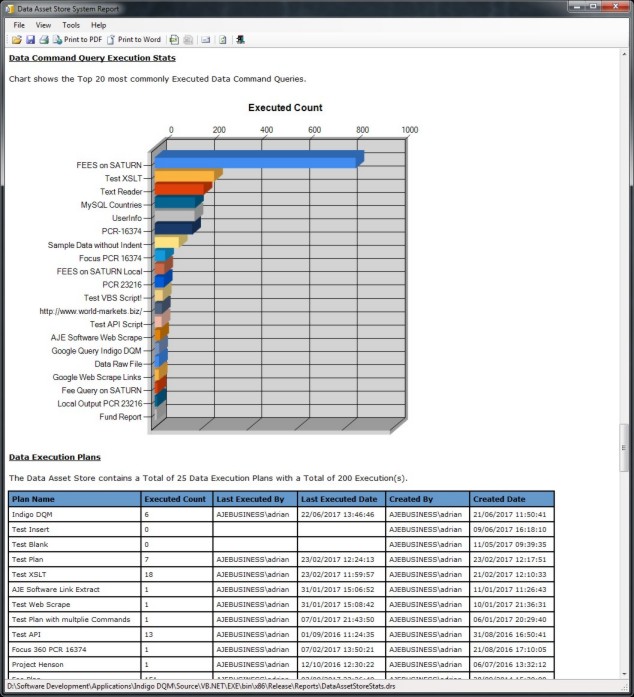The image size is (634, 697).
Task: Open the Tools menu
Action: [71, 25]
